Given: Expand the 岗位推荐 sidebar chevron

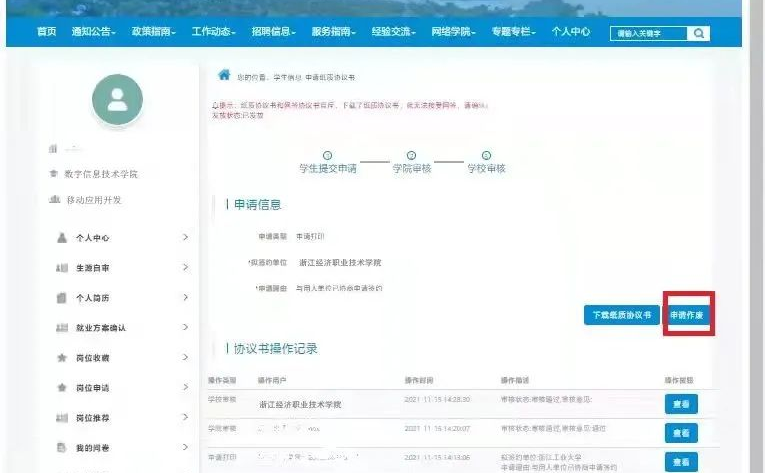Looking at the screenshot, I should 185,417.
